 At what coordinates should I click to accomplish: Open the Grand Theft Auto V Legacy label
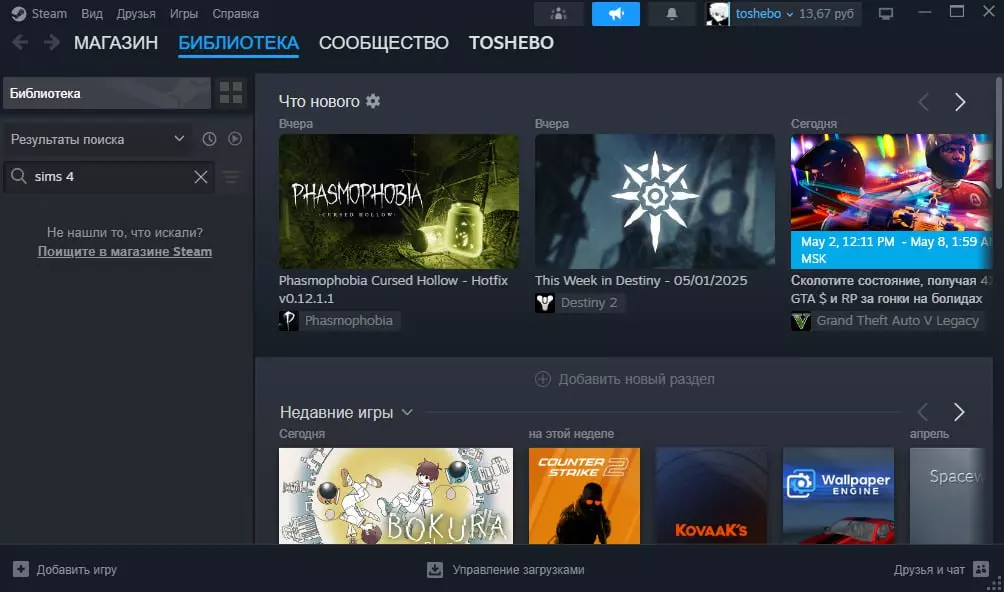tap(898, 321)
